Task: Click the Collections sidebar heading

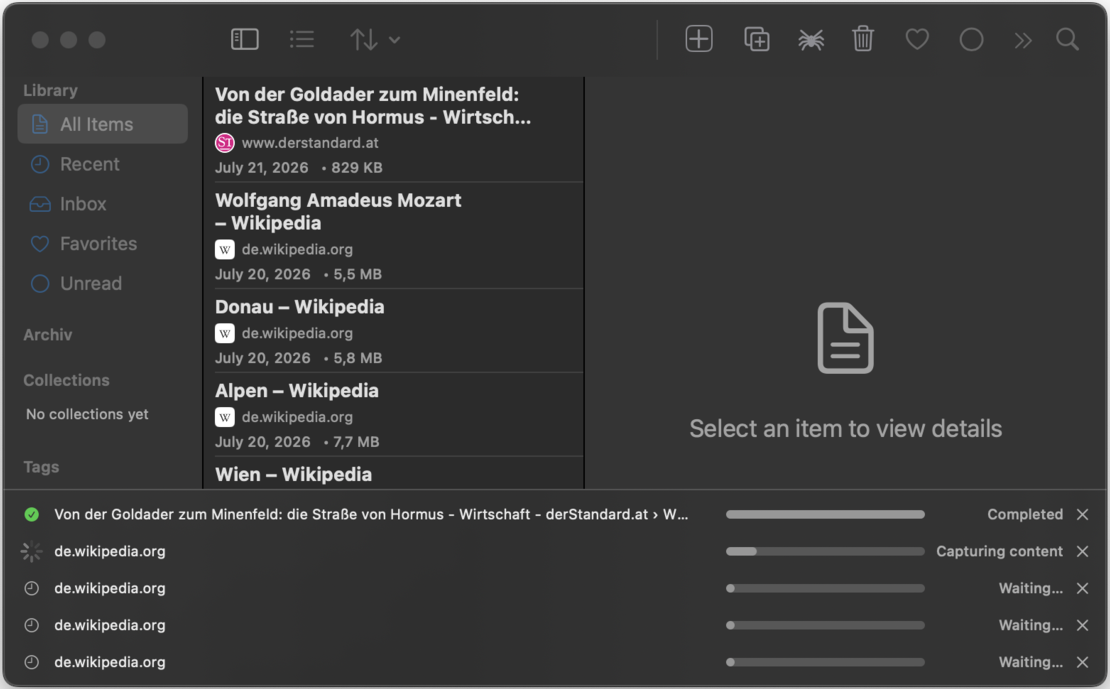Action: click(67, 380)
